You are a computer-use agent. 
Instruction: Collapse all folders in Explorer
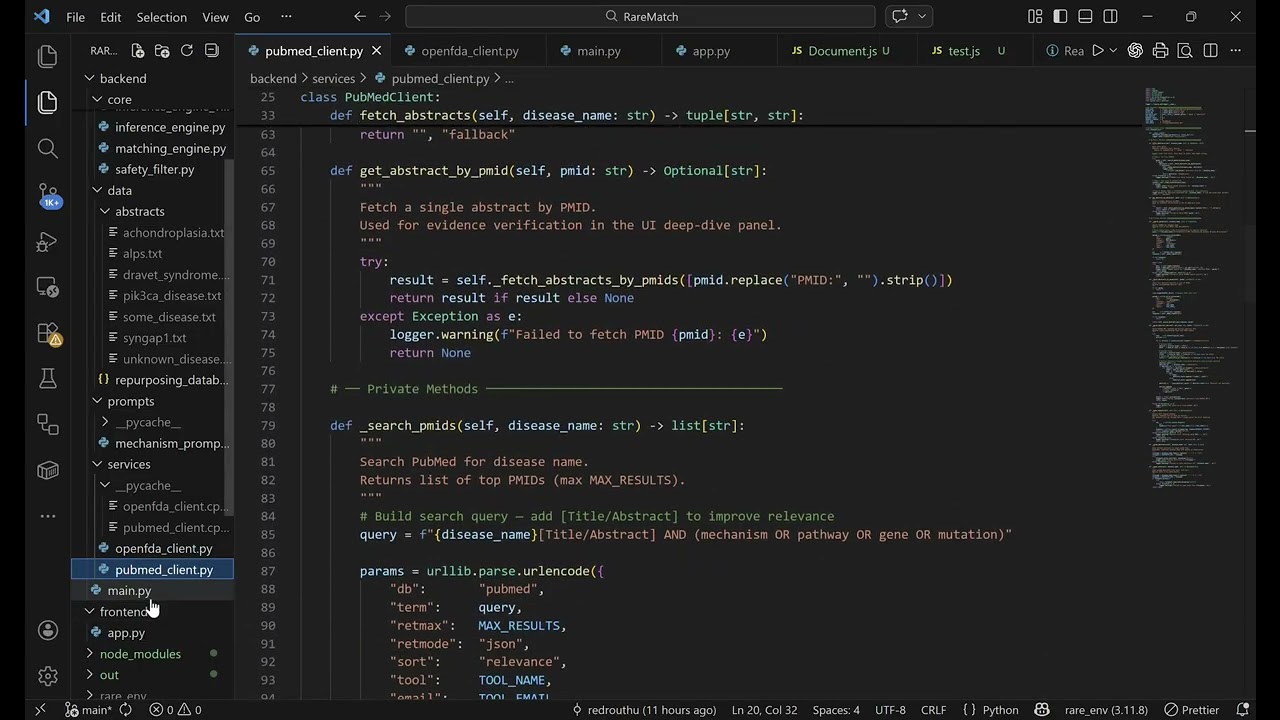tap(212, 51)
